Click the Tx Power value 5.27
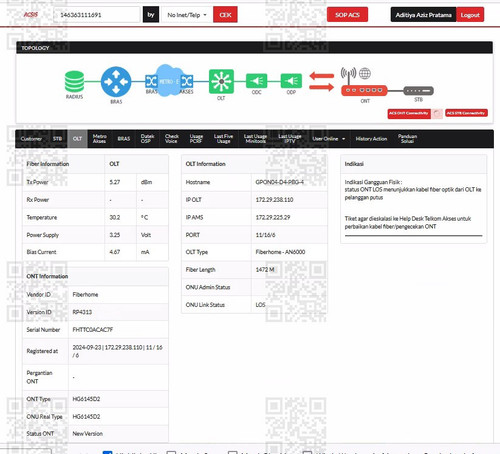Screen dimensions: 500x454 (x=115, y=182)
